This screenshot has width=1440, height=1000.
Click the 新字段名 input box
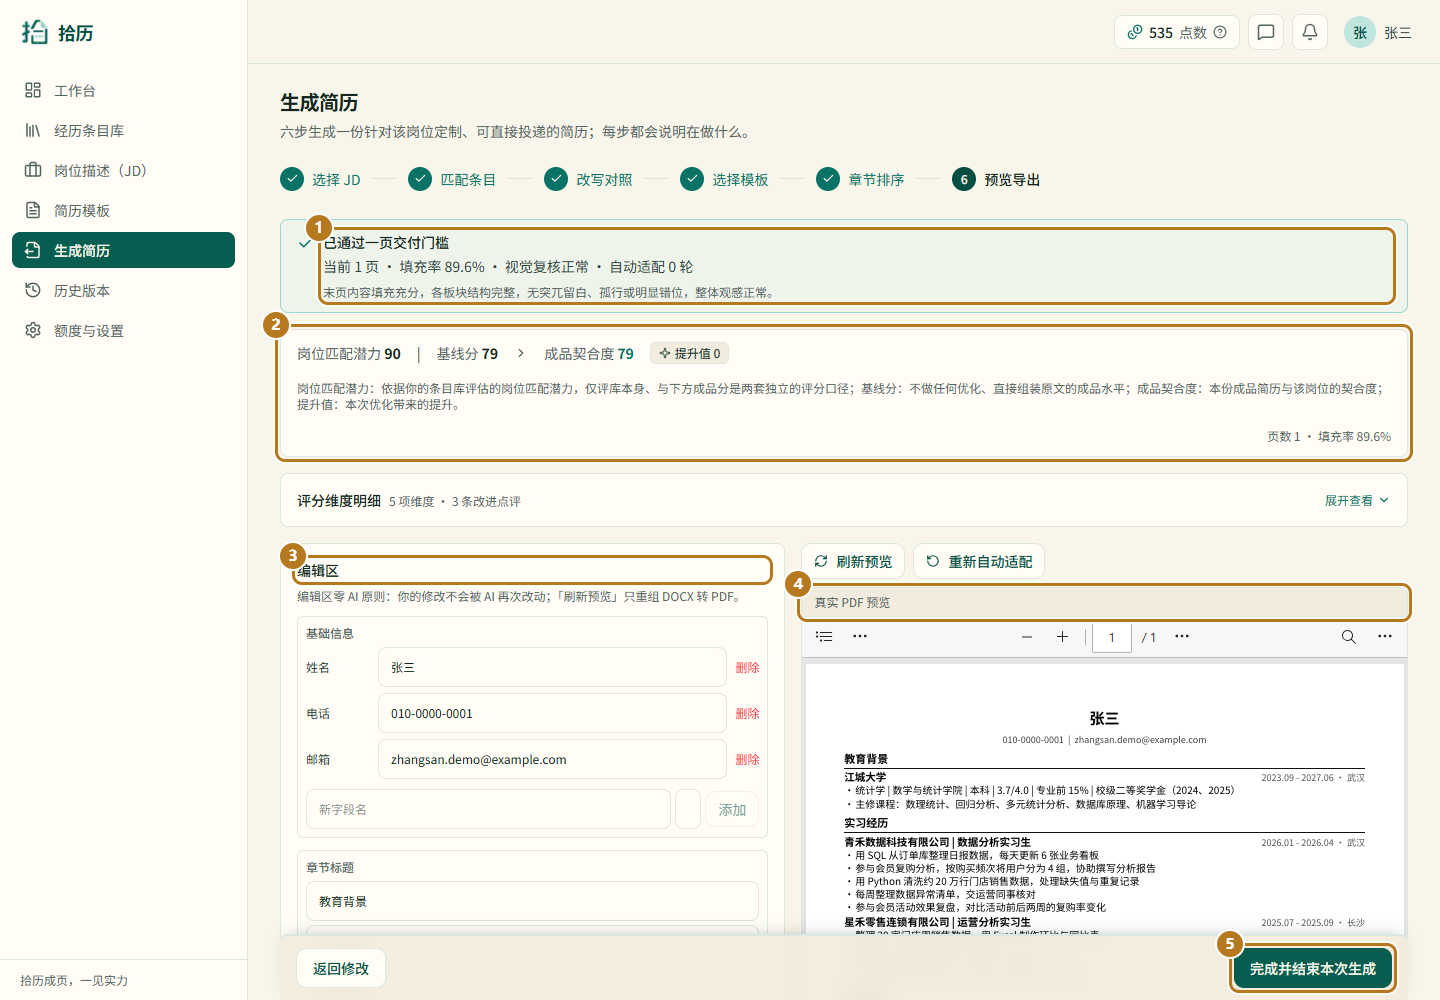coord(488,809)
